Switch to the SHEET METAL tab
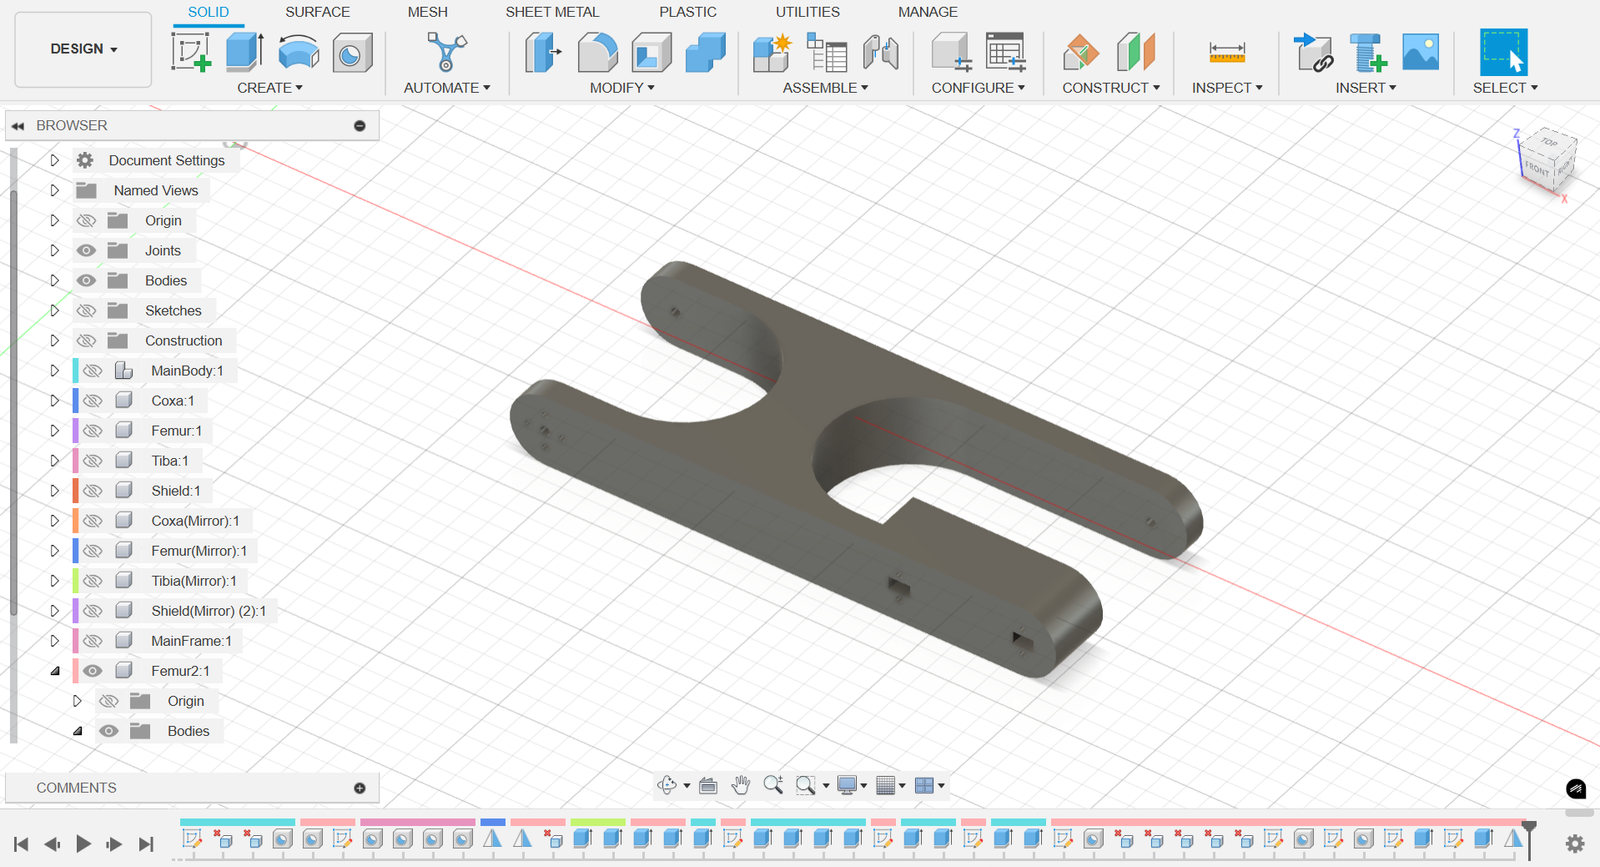 coord(552,12)
